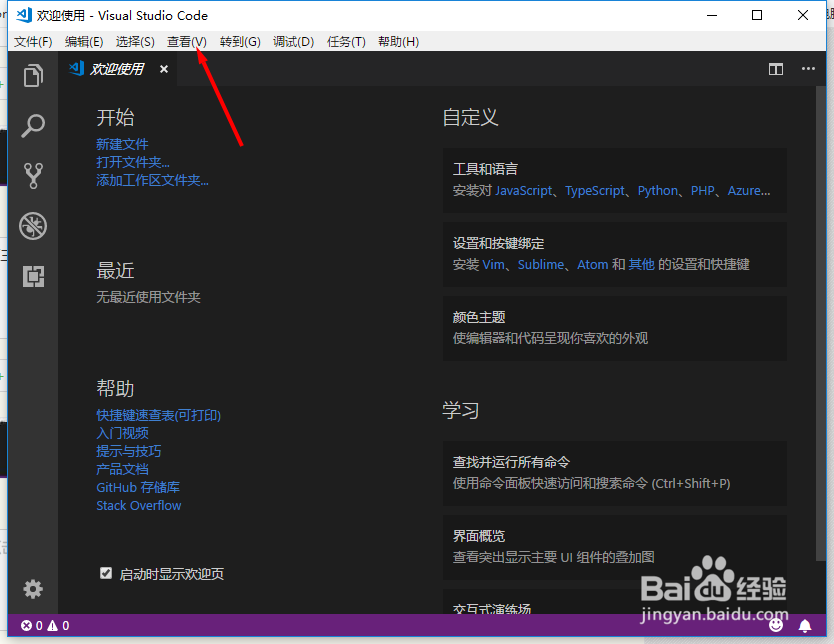The image size is (834, 644).
Task: Open the 入门视频 link
Action: (x=122, y=433)
